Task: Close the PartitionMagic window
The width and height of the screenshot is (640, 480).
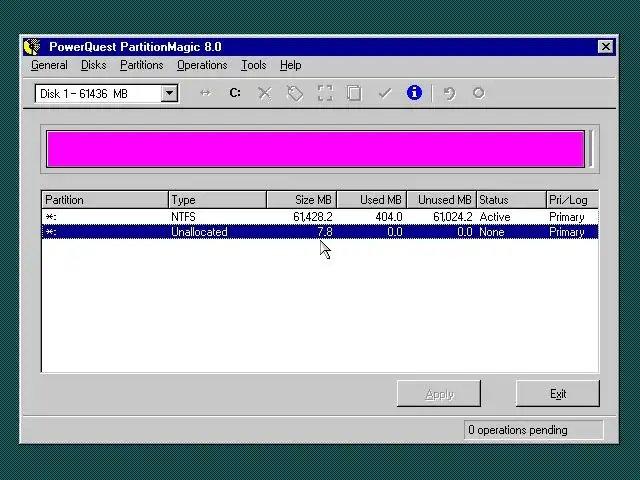Action: [606, 47]
